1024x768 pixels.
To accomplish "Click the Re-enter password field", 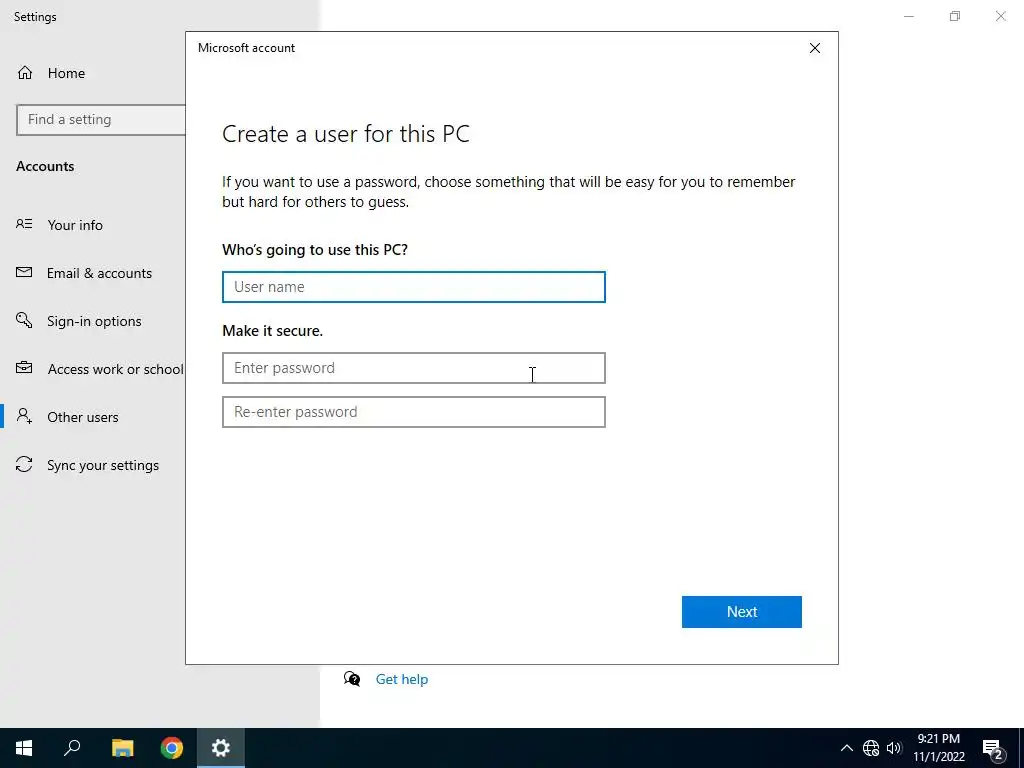I will pos(414,412).
